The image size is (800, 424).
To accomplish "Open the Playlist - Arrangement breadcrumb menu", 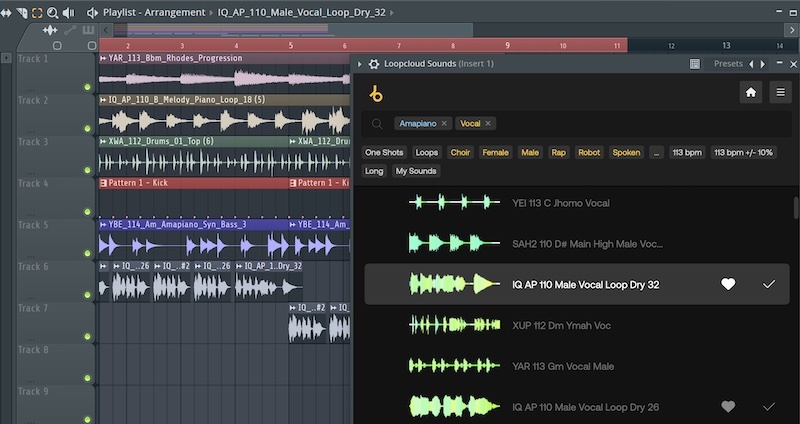I will [154, 13].
